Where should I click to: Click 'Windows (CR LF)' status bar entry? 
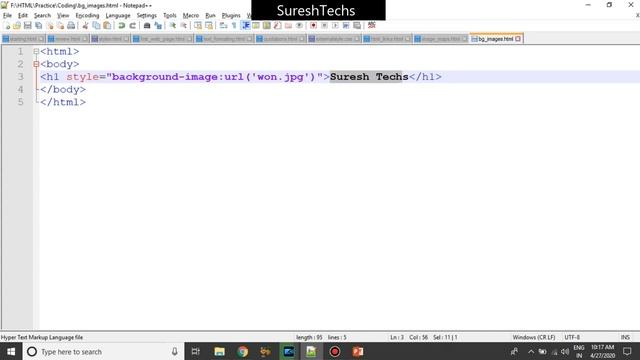(x=534, y=337)
